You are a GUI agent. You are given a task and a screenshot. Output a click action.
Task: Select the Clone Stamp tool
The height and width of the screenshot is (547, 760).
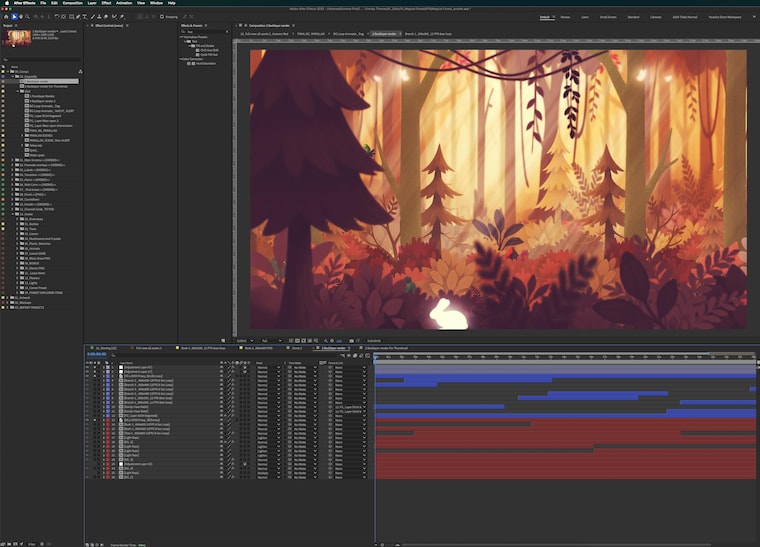(99, 16)
